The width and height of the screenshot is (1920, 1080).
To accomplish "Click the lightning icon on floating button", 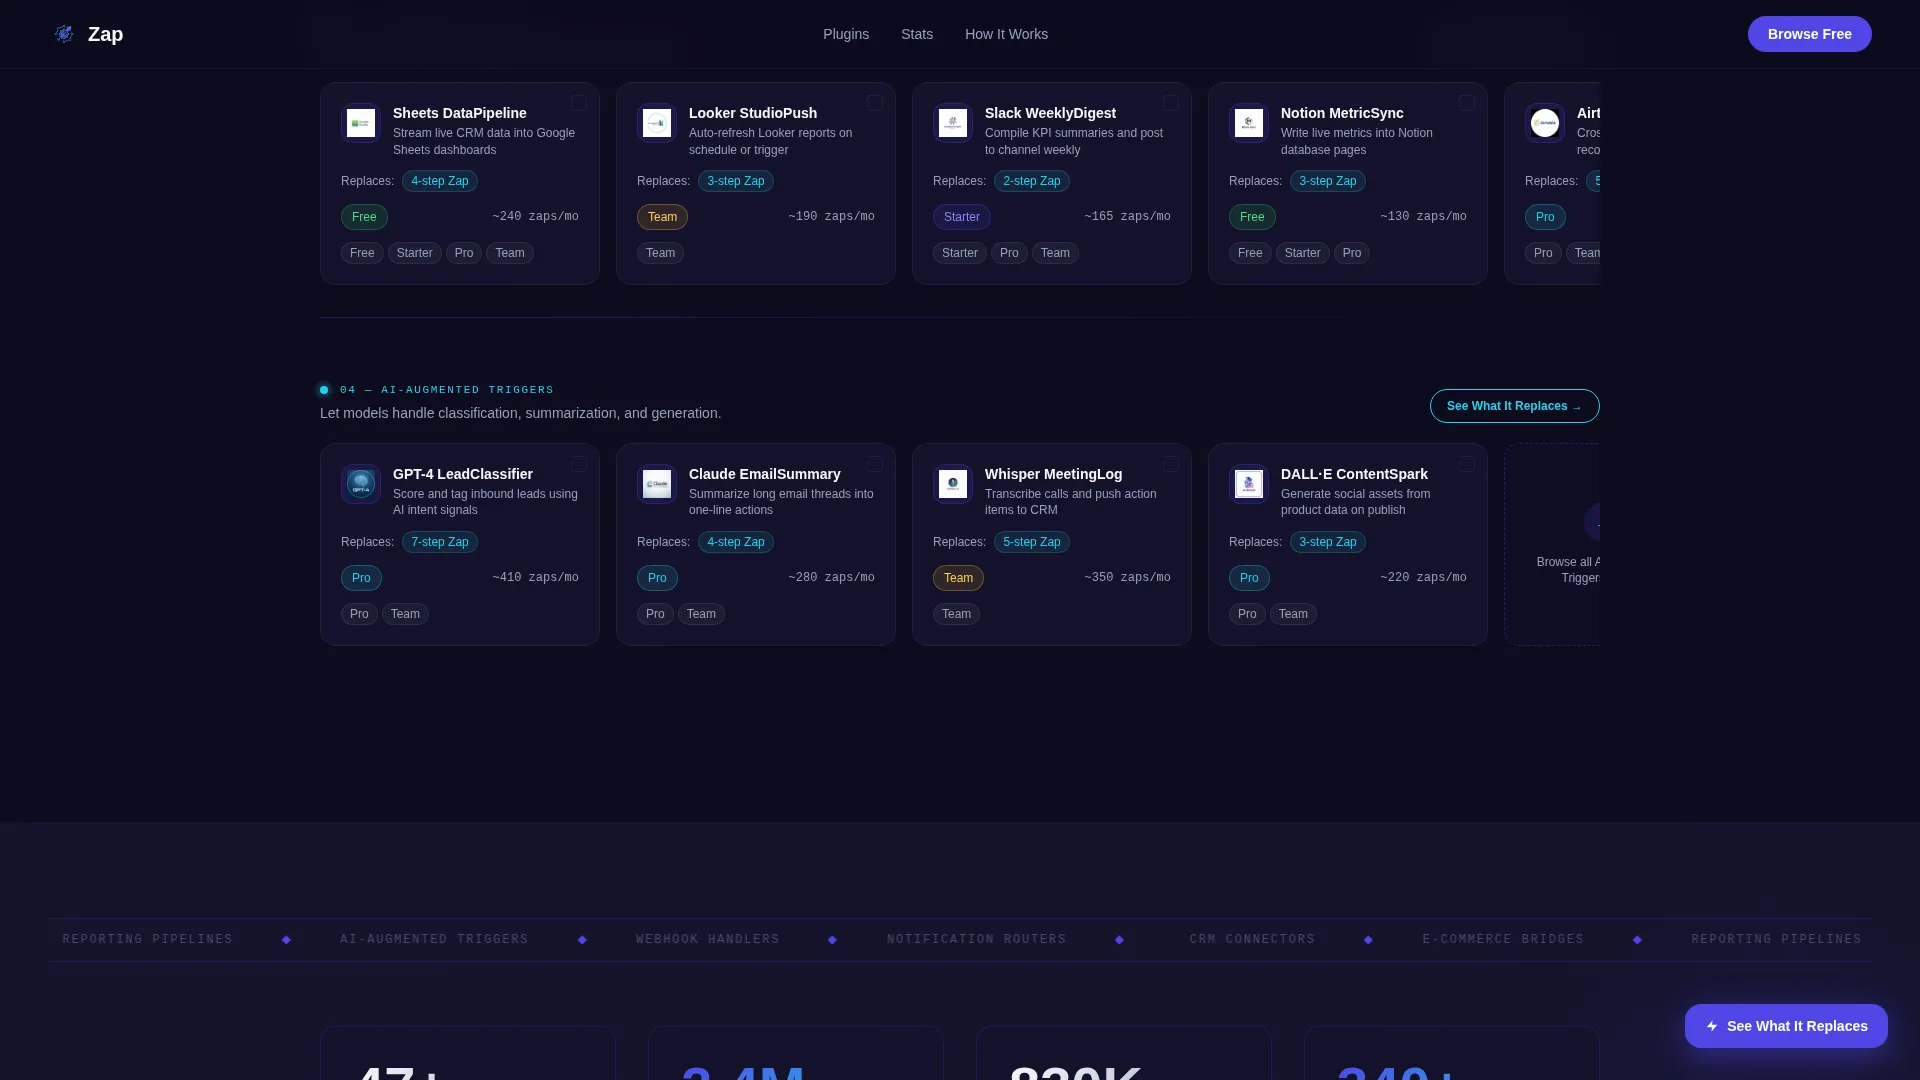I will [1712, 1026].
